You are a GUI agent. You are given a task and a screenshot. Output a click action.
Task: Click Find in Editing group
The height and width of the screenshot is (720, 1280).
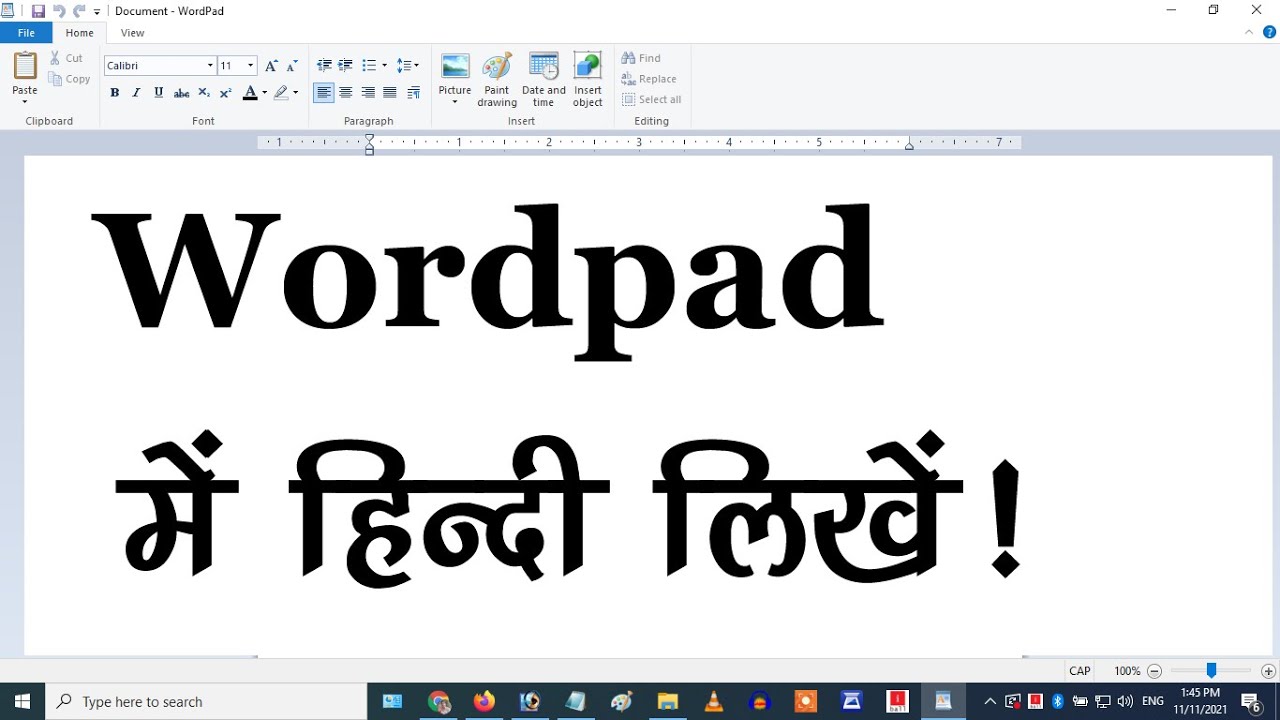[x=641, y=58]
